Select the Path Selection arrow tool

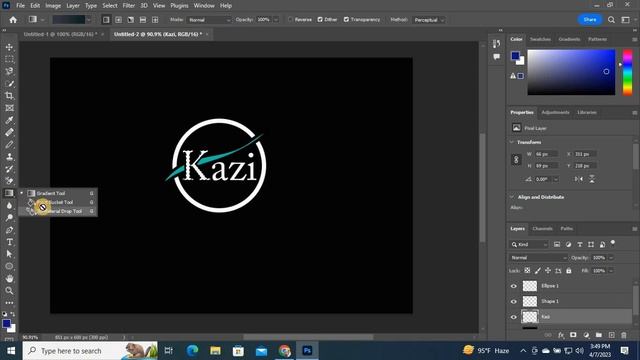tap(9, 254)
